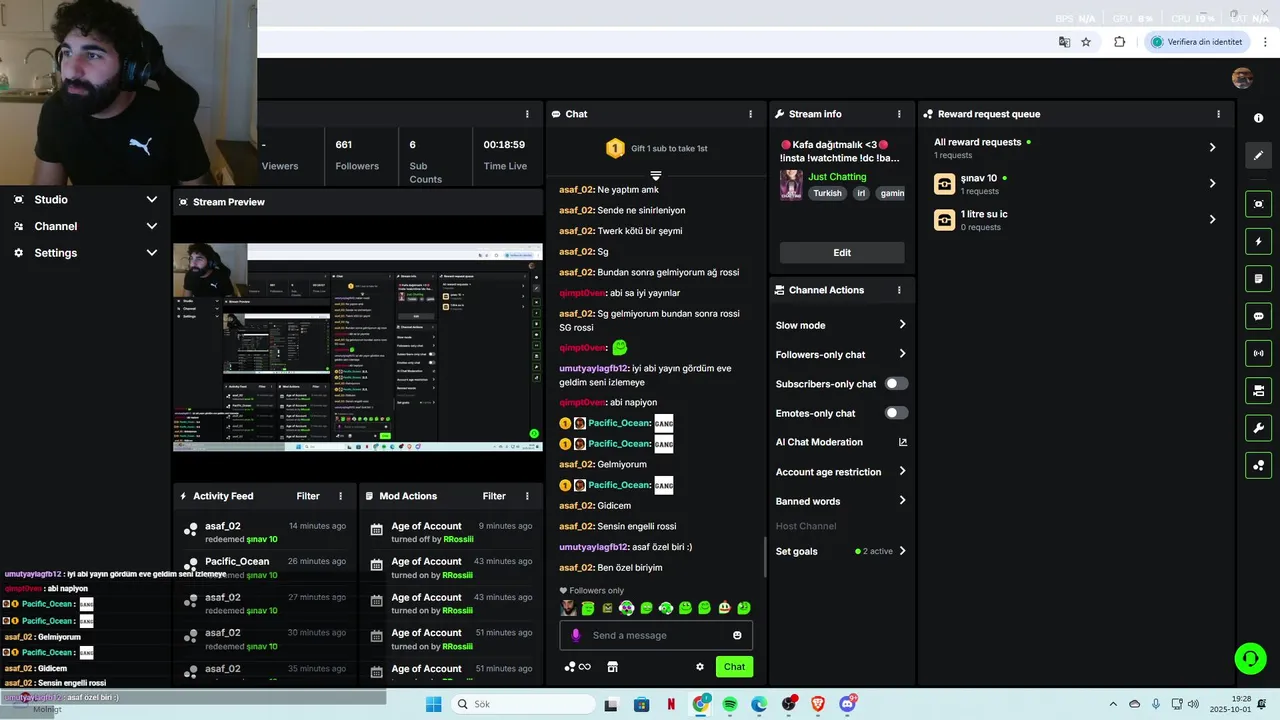The width and height of the screenshot is (1280, 720).
Task: Click the green Chat send button
Action: tap(734, 667)
